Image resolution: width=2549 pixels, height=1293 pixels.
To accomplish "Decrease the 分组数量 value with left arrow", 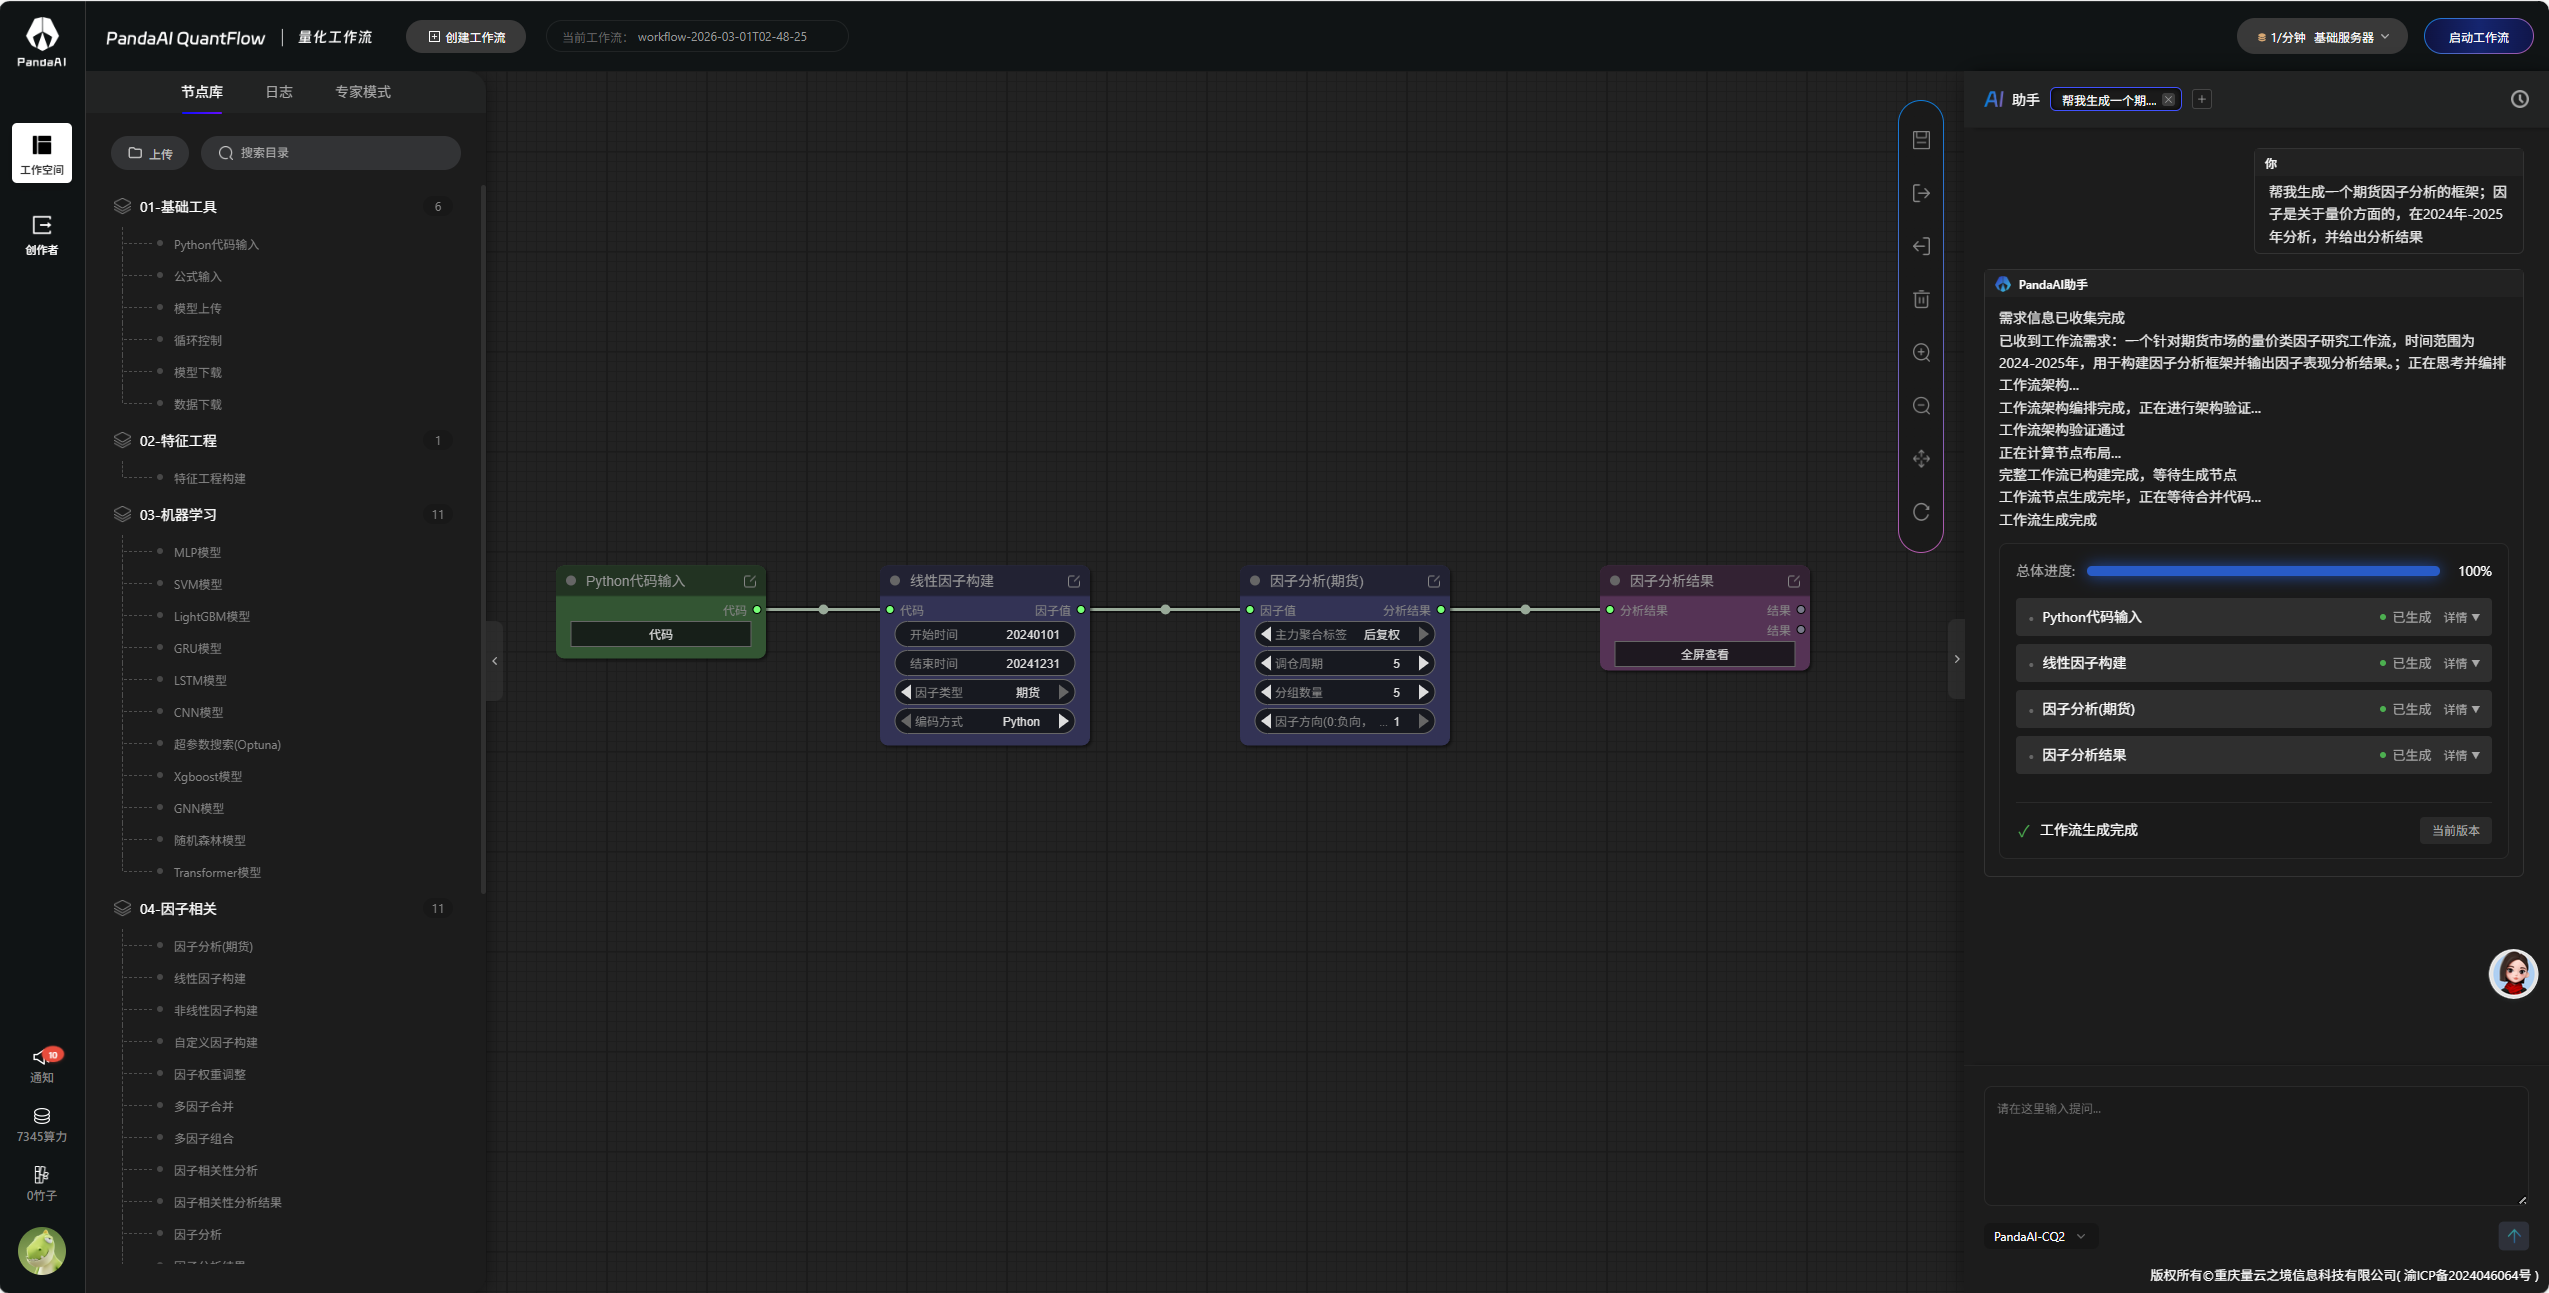I will 1266,692.
